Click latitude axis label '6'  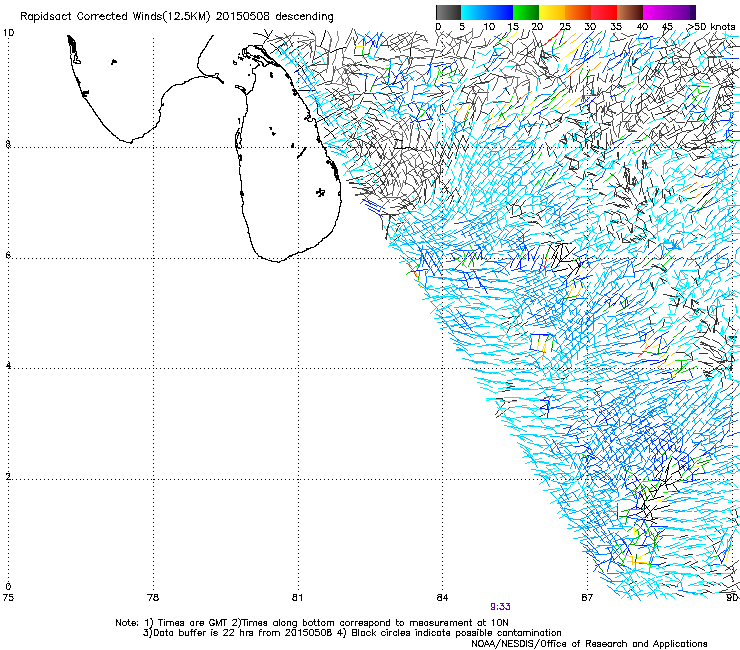point(8,255)
